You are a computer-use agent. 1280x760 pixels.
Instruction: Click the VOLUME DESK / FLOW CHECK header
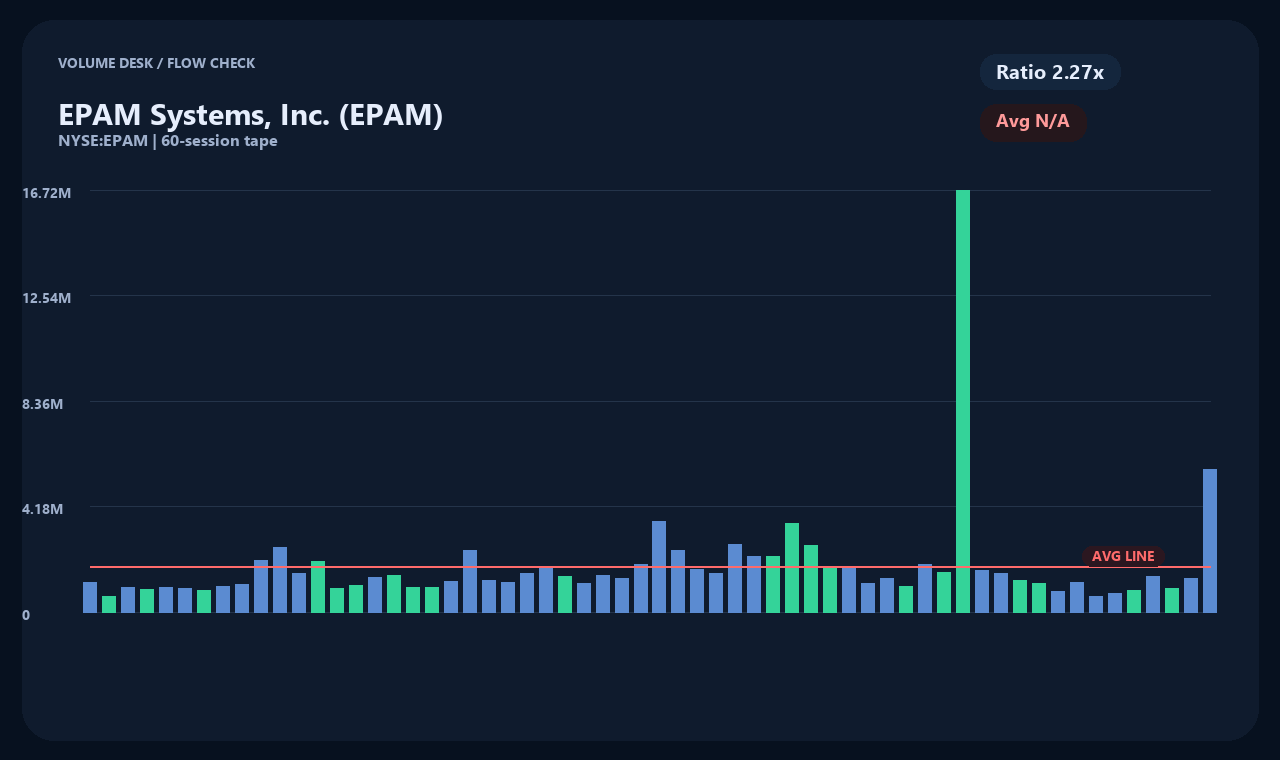point(157,63)
